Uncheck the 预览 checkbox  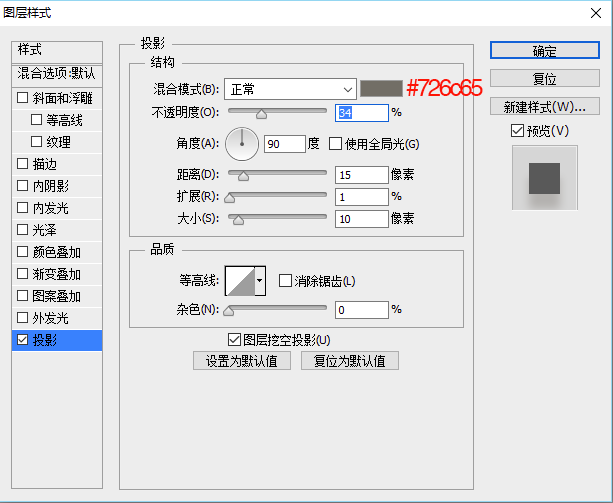tap(516, 131)
